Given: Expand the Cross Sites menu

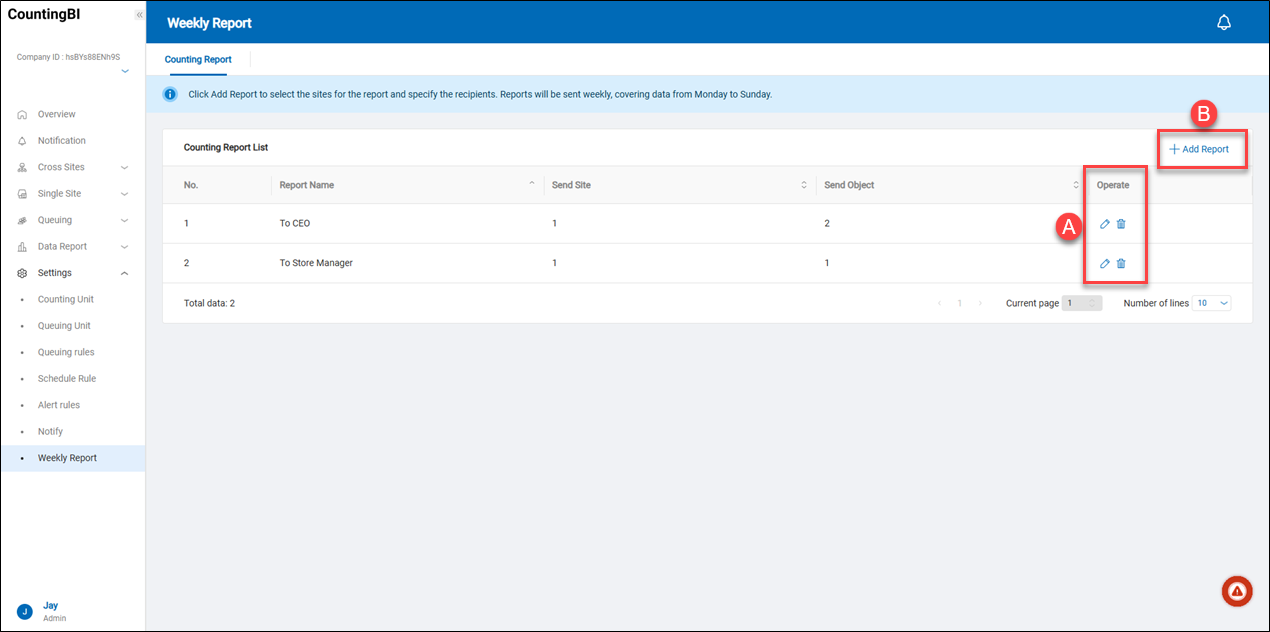Looking at the screenshot, I should pos(72,167).
